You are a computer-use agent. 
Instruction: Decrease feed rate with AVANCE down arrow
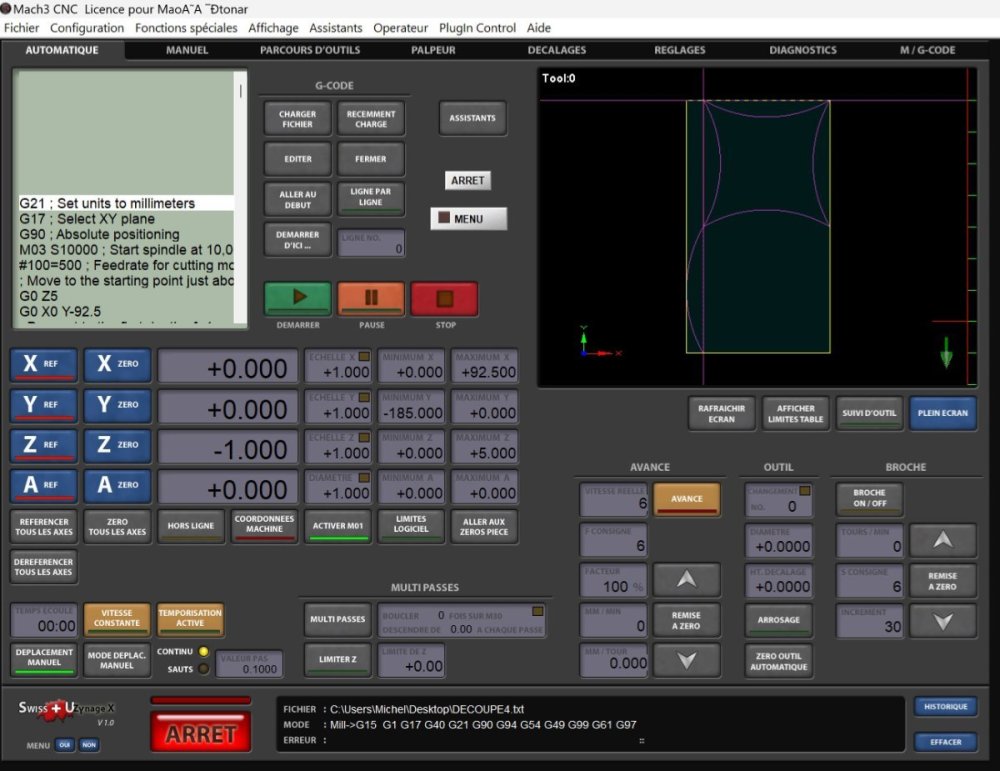[686, 660]
